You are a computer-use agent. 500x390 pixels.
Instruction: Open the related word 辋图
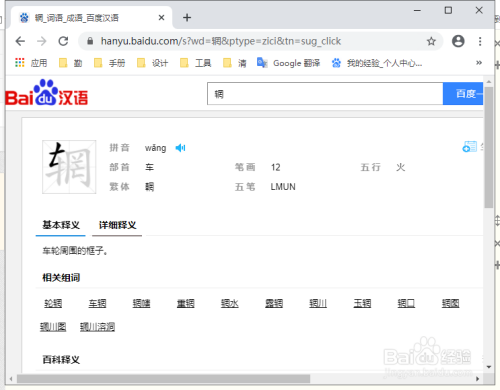[451, 303]
